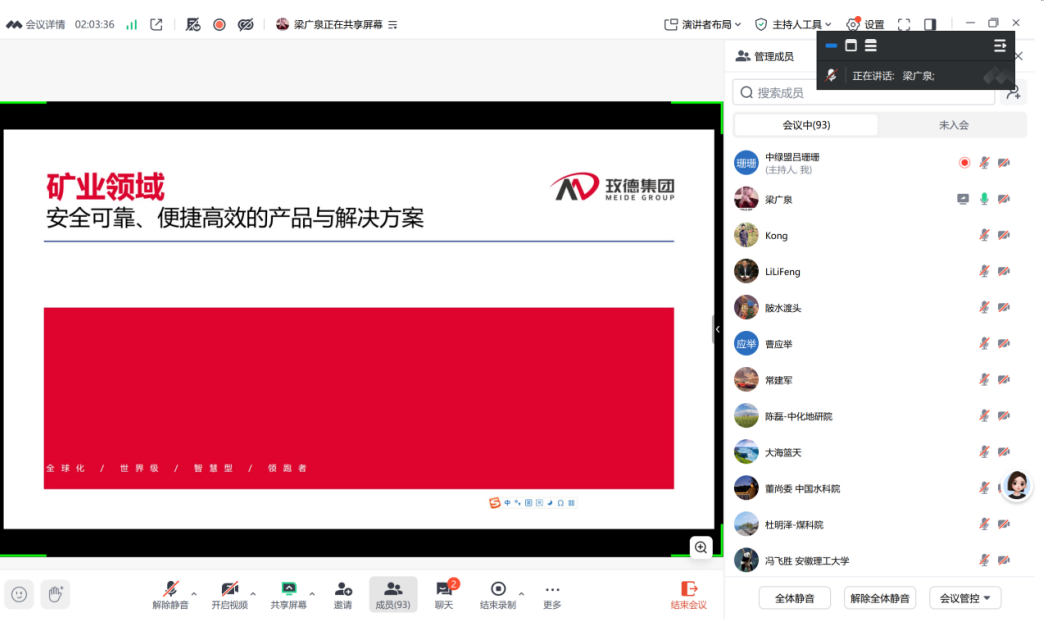Image resolution: width=1044 pixels, height=620 pixels.
Task: Toggle camera icon for LiLiFeng
Action: 1003,271
